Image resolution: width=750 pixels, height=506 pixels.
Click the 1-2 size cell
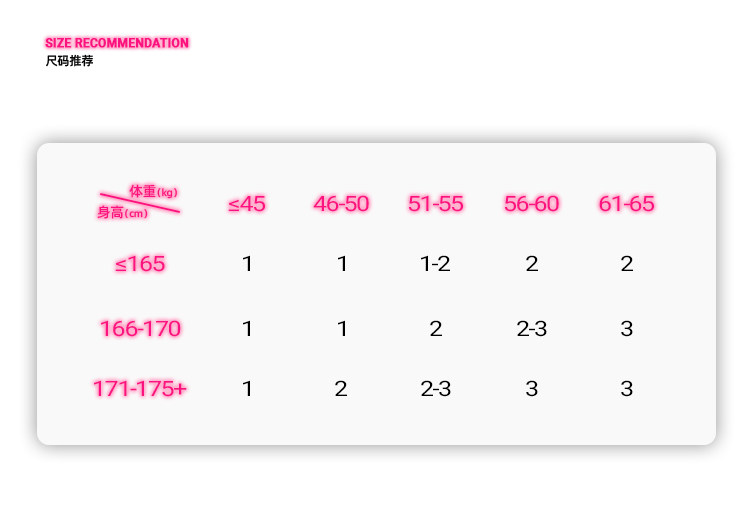click(436, 264)
